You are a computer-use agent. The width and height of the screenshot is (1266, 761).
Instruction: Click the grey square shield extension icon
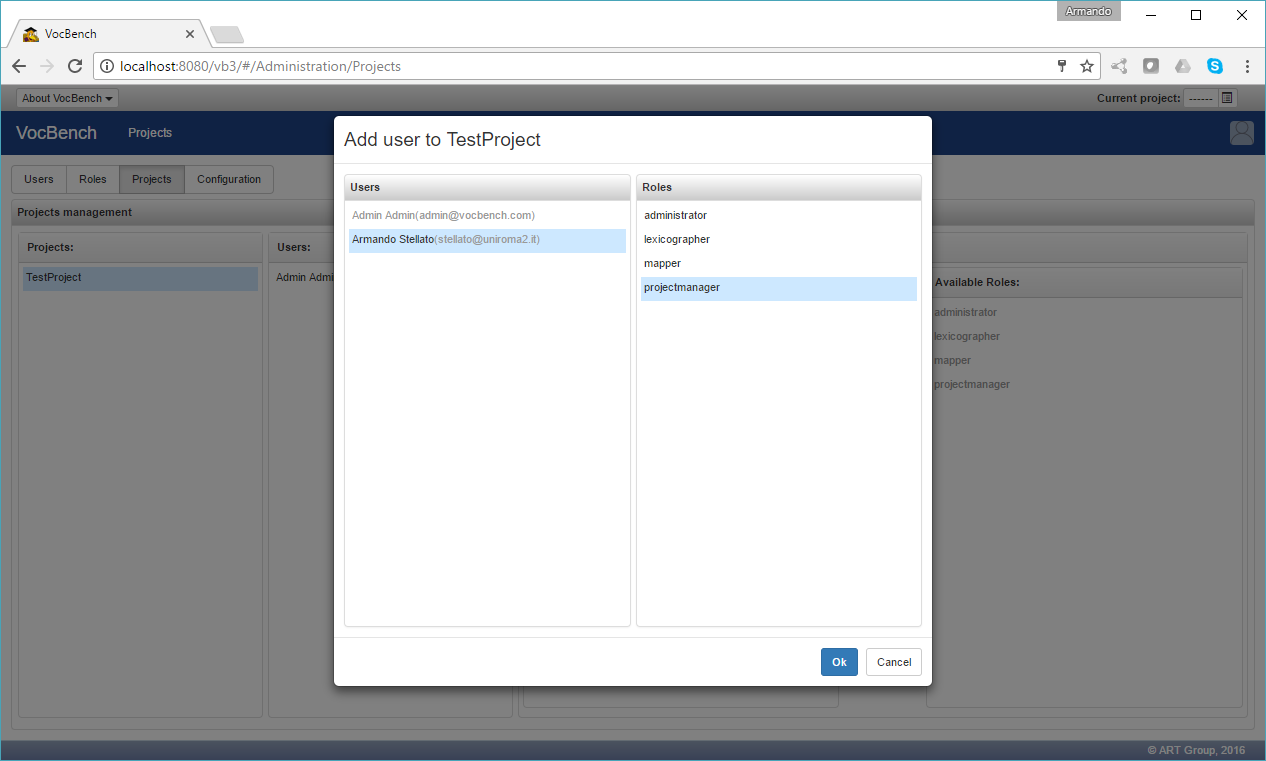(1151, 66)
